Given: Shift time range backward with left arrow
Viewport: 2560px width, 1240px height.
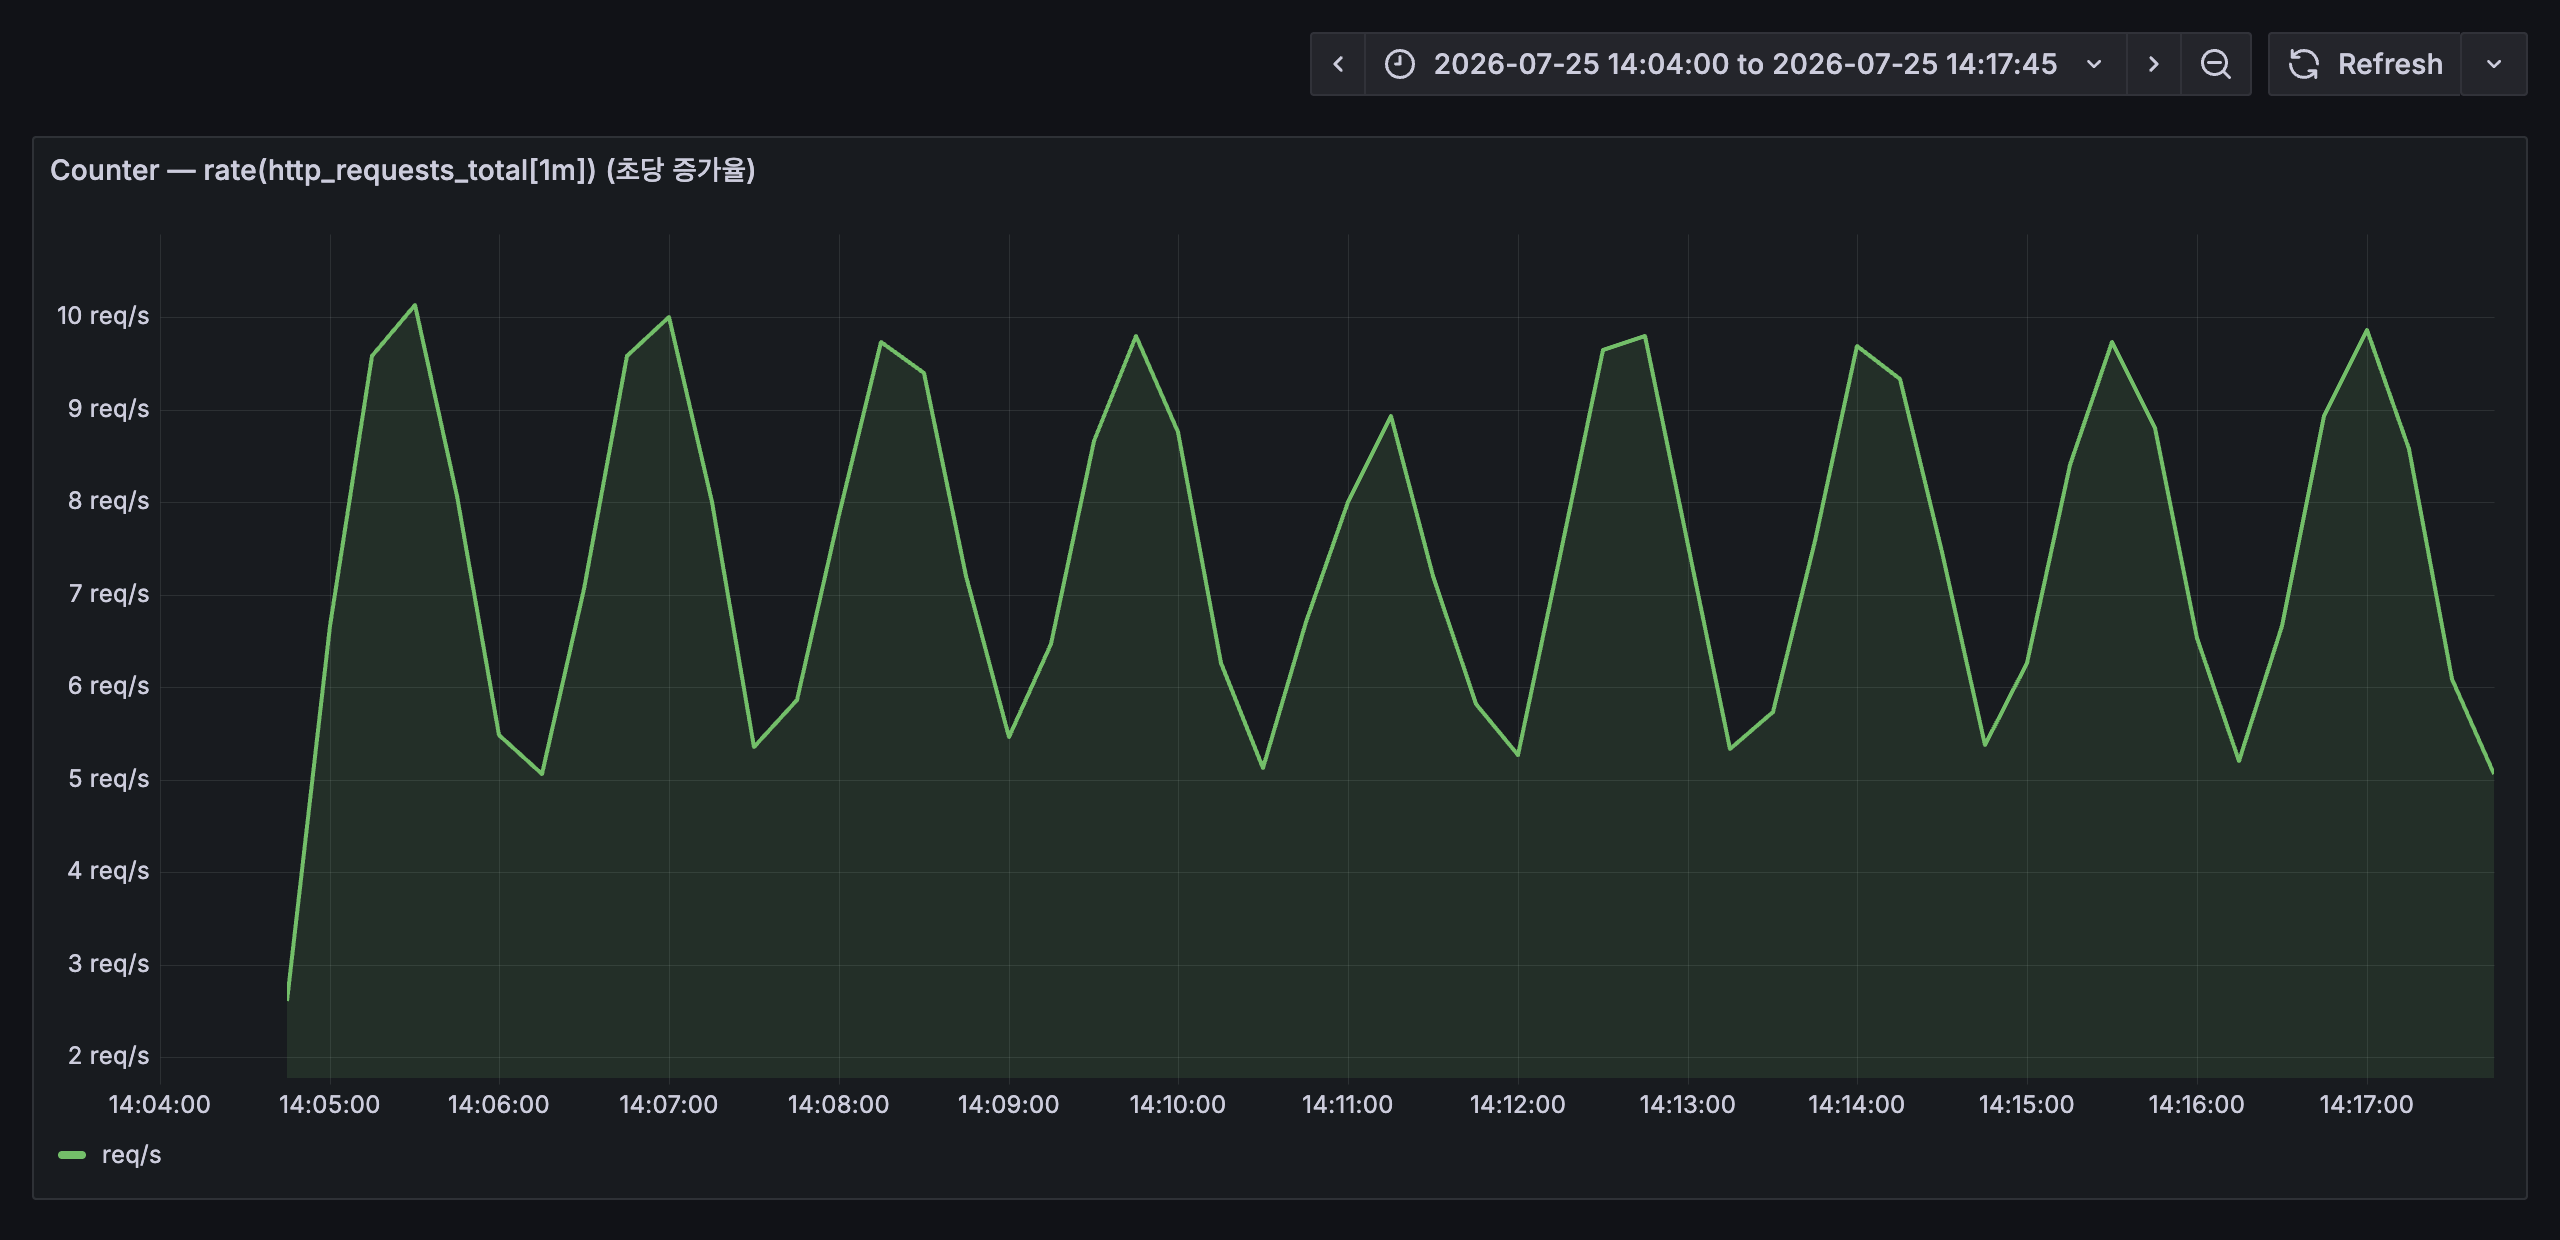Looking at the screenshot, I should [x=1338, y=64].
